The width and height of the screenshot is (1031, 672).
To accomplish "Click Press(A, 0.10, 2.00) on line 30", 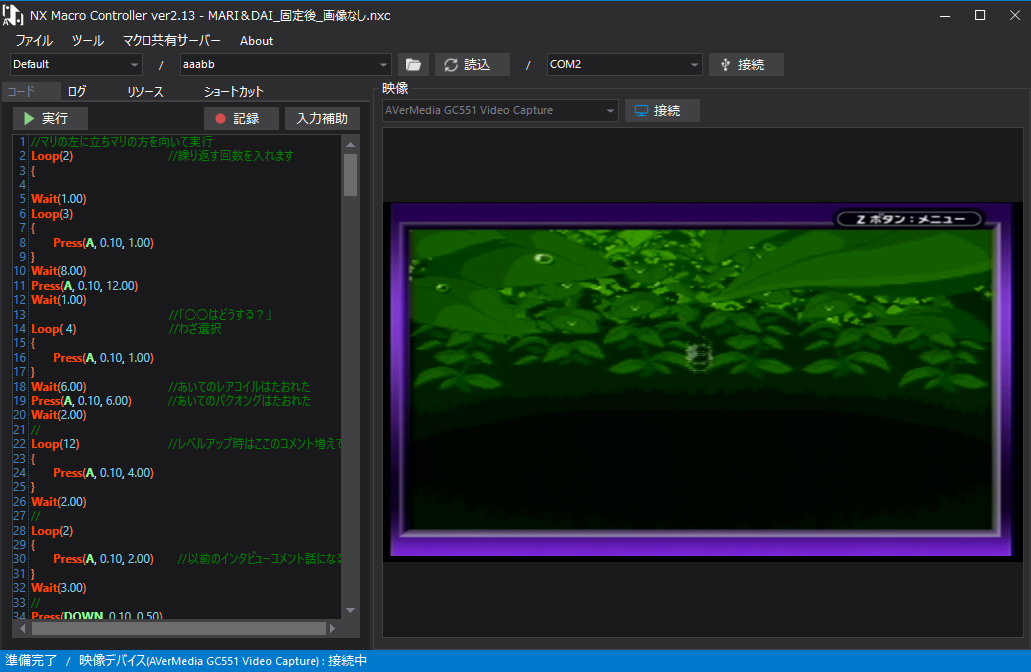I will (x=103, y=559).
